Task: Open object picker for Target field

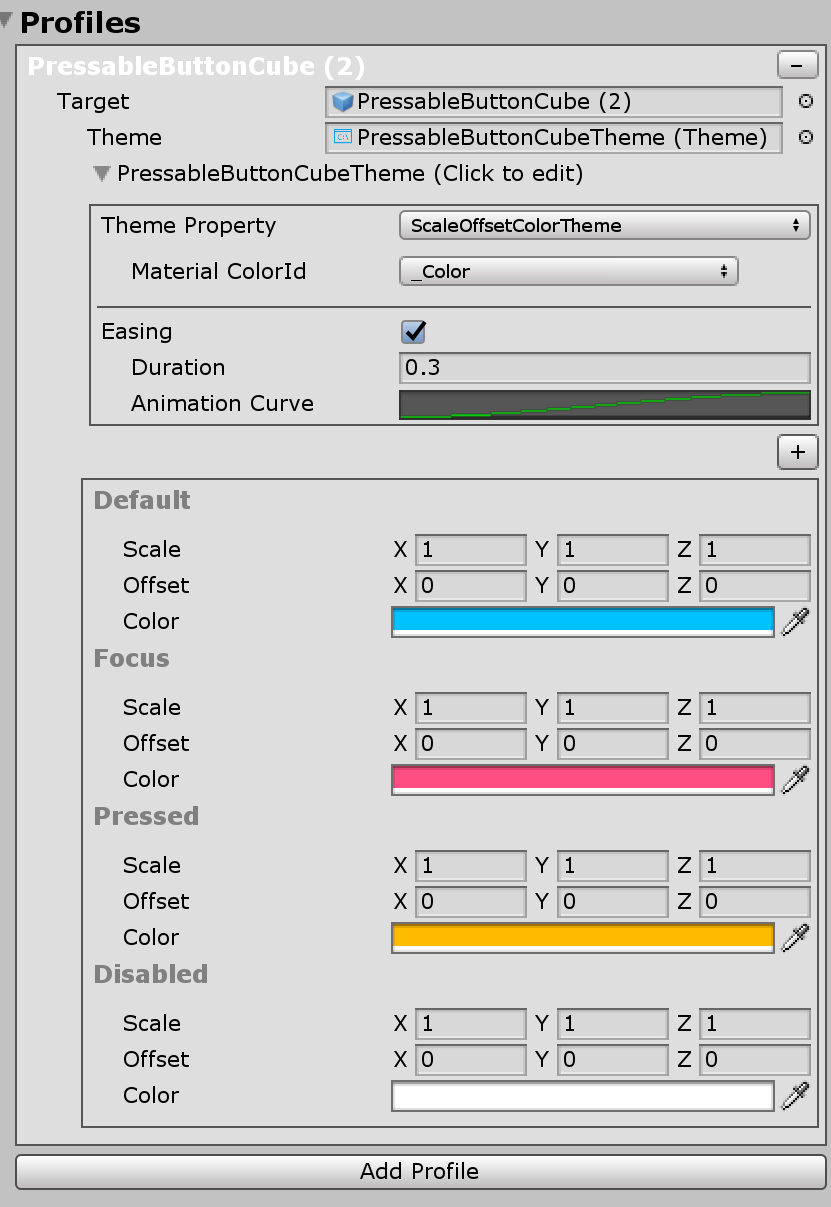Action: (x=805, y=102)
